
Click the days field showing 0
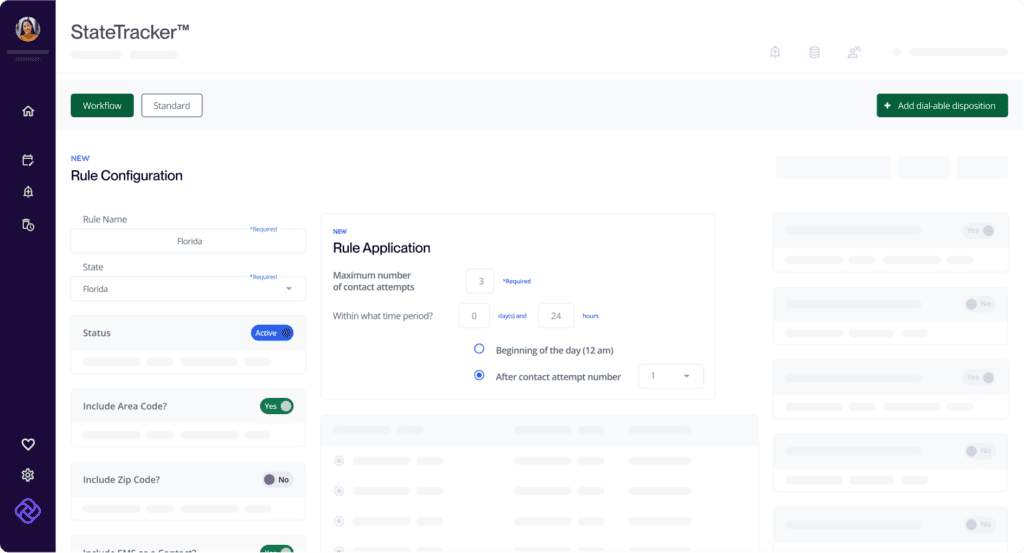click(474, 316)
